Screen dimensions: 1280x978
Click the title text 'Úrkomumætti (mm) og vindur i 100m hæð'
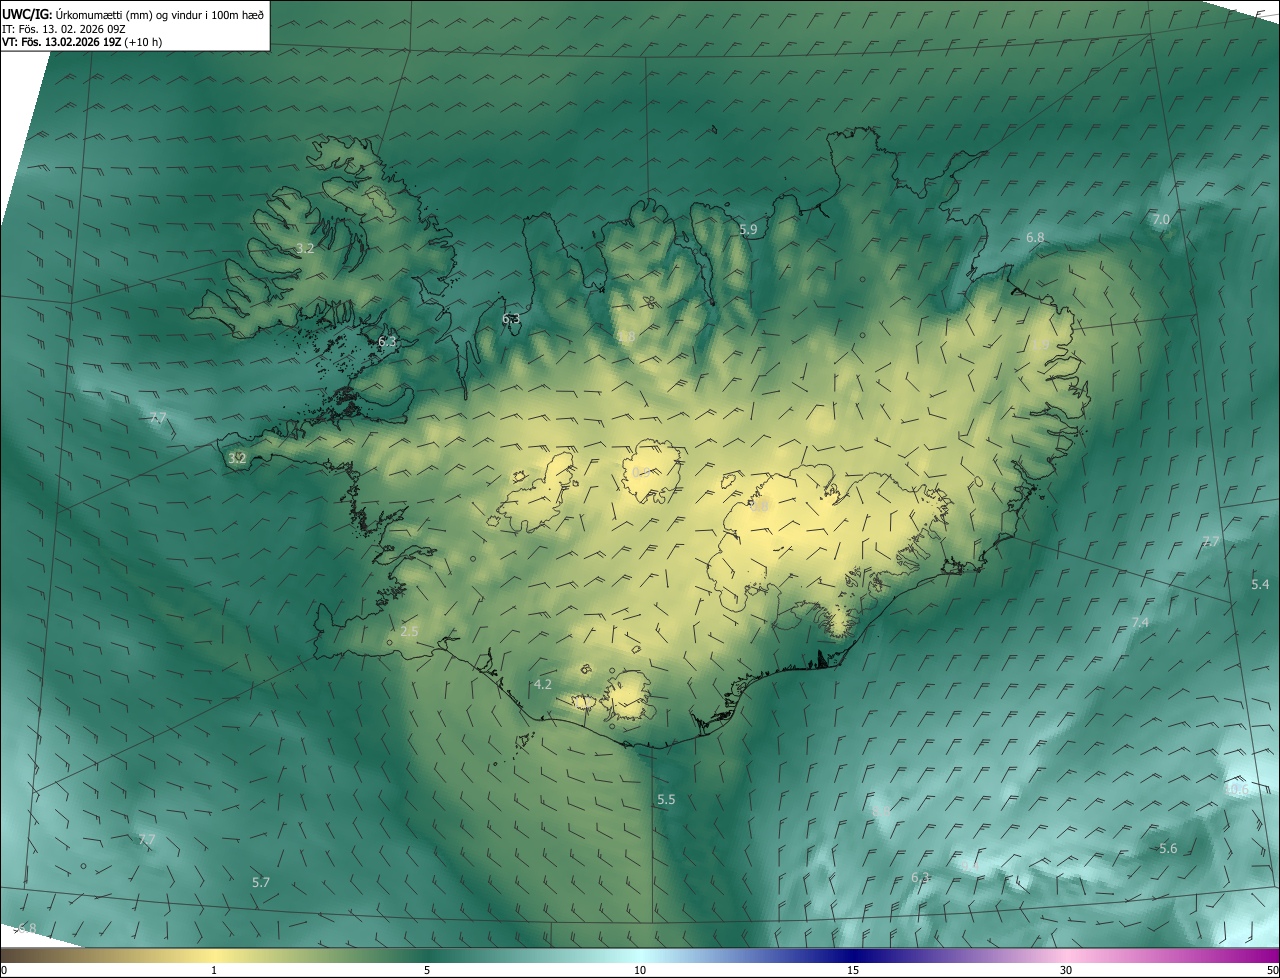159,14
